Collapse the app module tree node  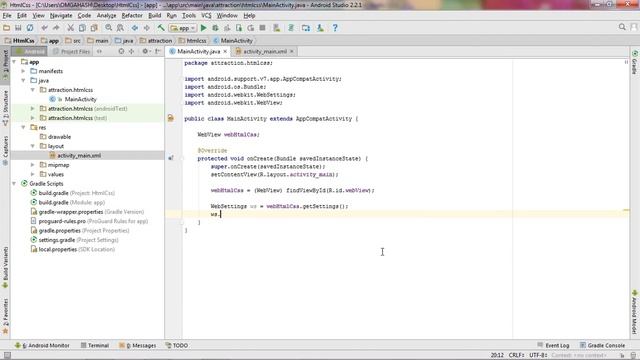[14, 62]
